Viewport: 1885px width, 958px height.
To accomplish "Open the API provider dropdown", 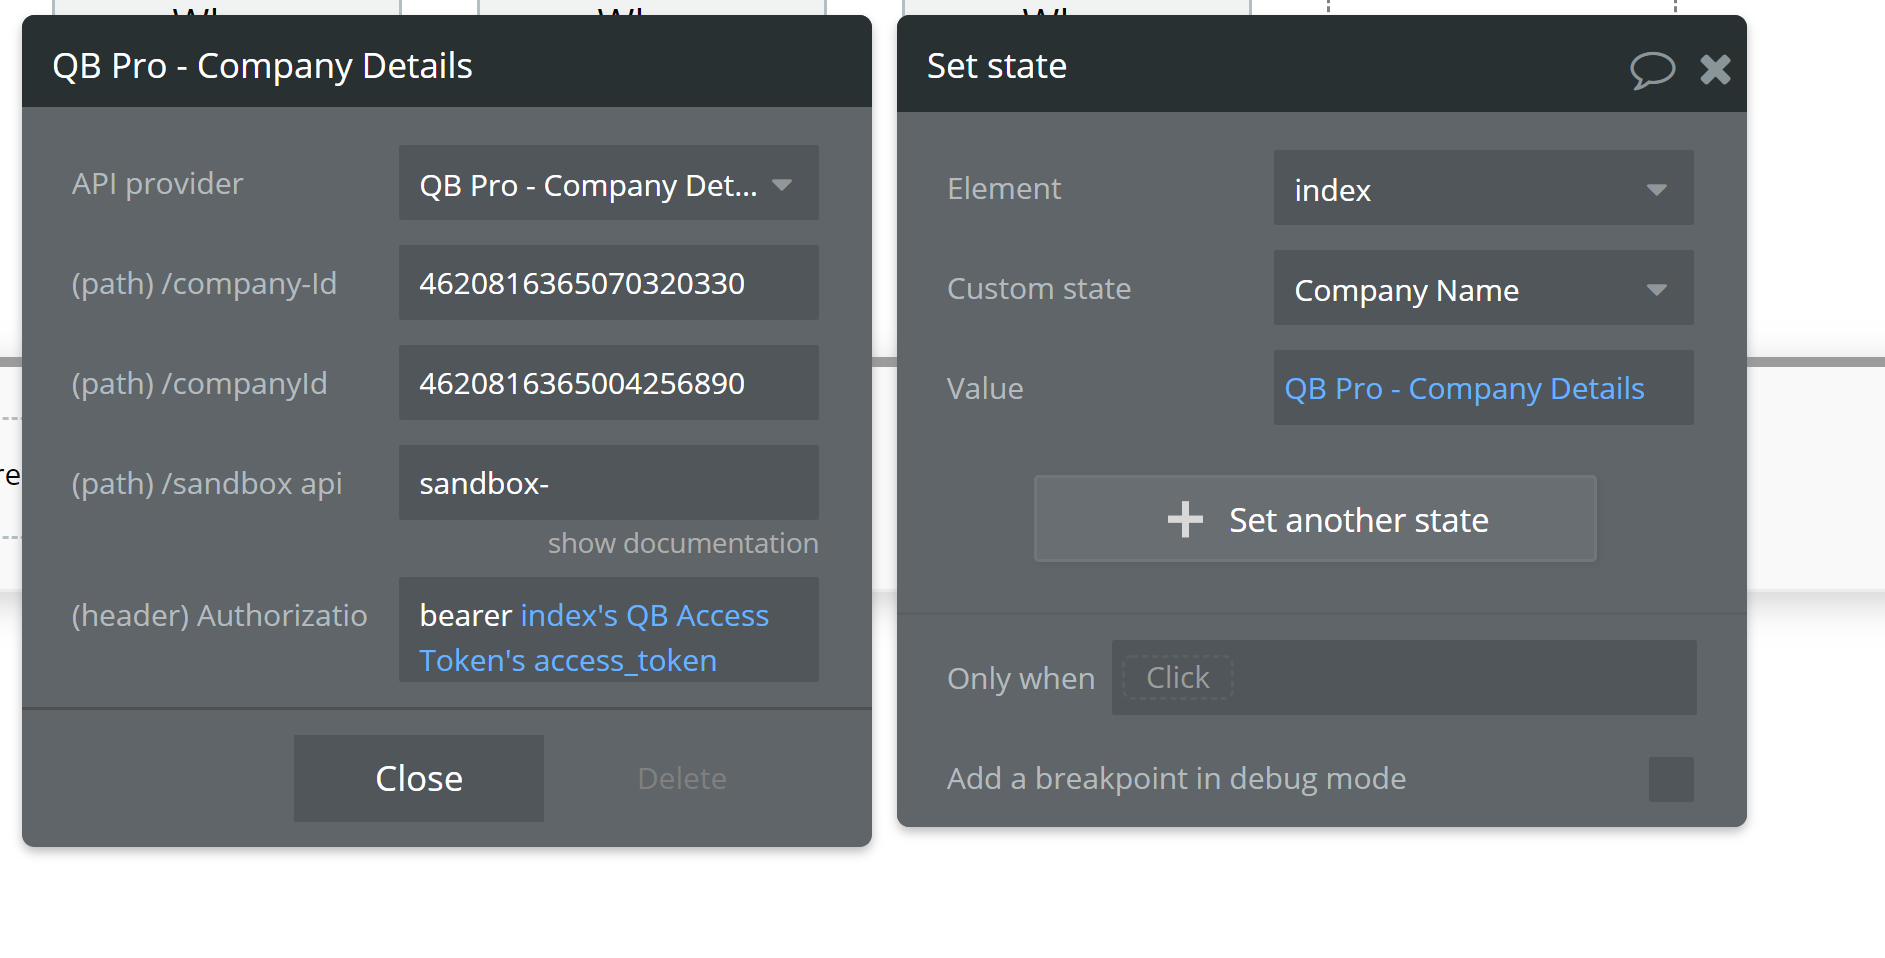I will pyautogui.click(x=608, y=183).
